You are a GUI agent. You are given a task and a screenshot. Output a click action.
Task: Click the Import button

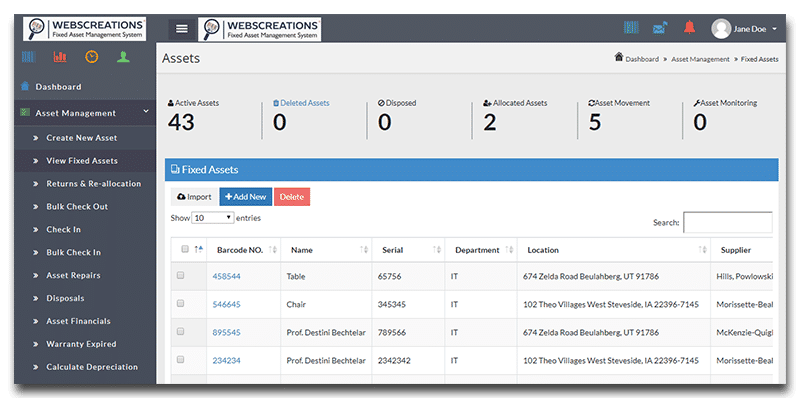point(194,197)
